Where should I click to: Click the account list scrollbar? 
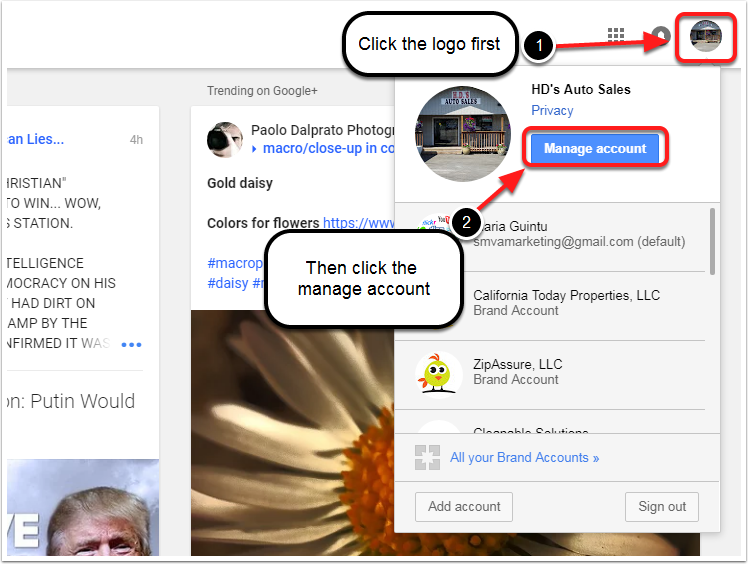712,241
